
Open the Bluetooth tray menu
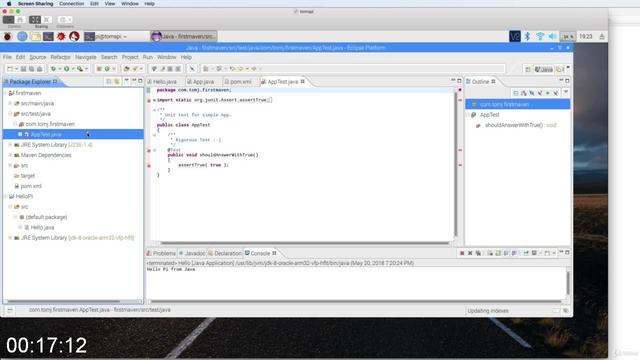pos(527,36)
